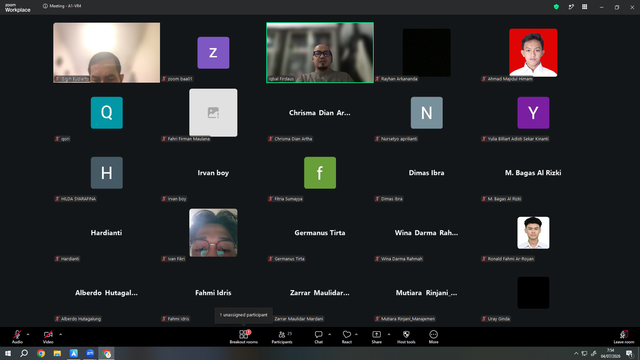Expand the Share options arrow
The height and width of the screenshot is (360, 640).
click(389, 334)
